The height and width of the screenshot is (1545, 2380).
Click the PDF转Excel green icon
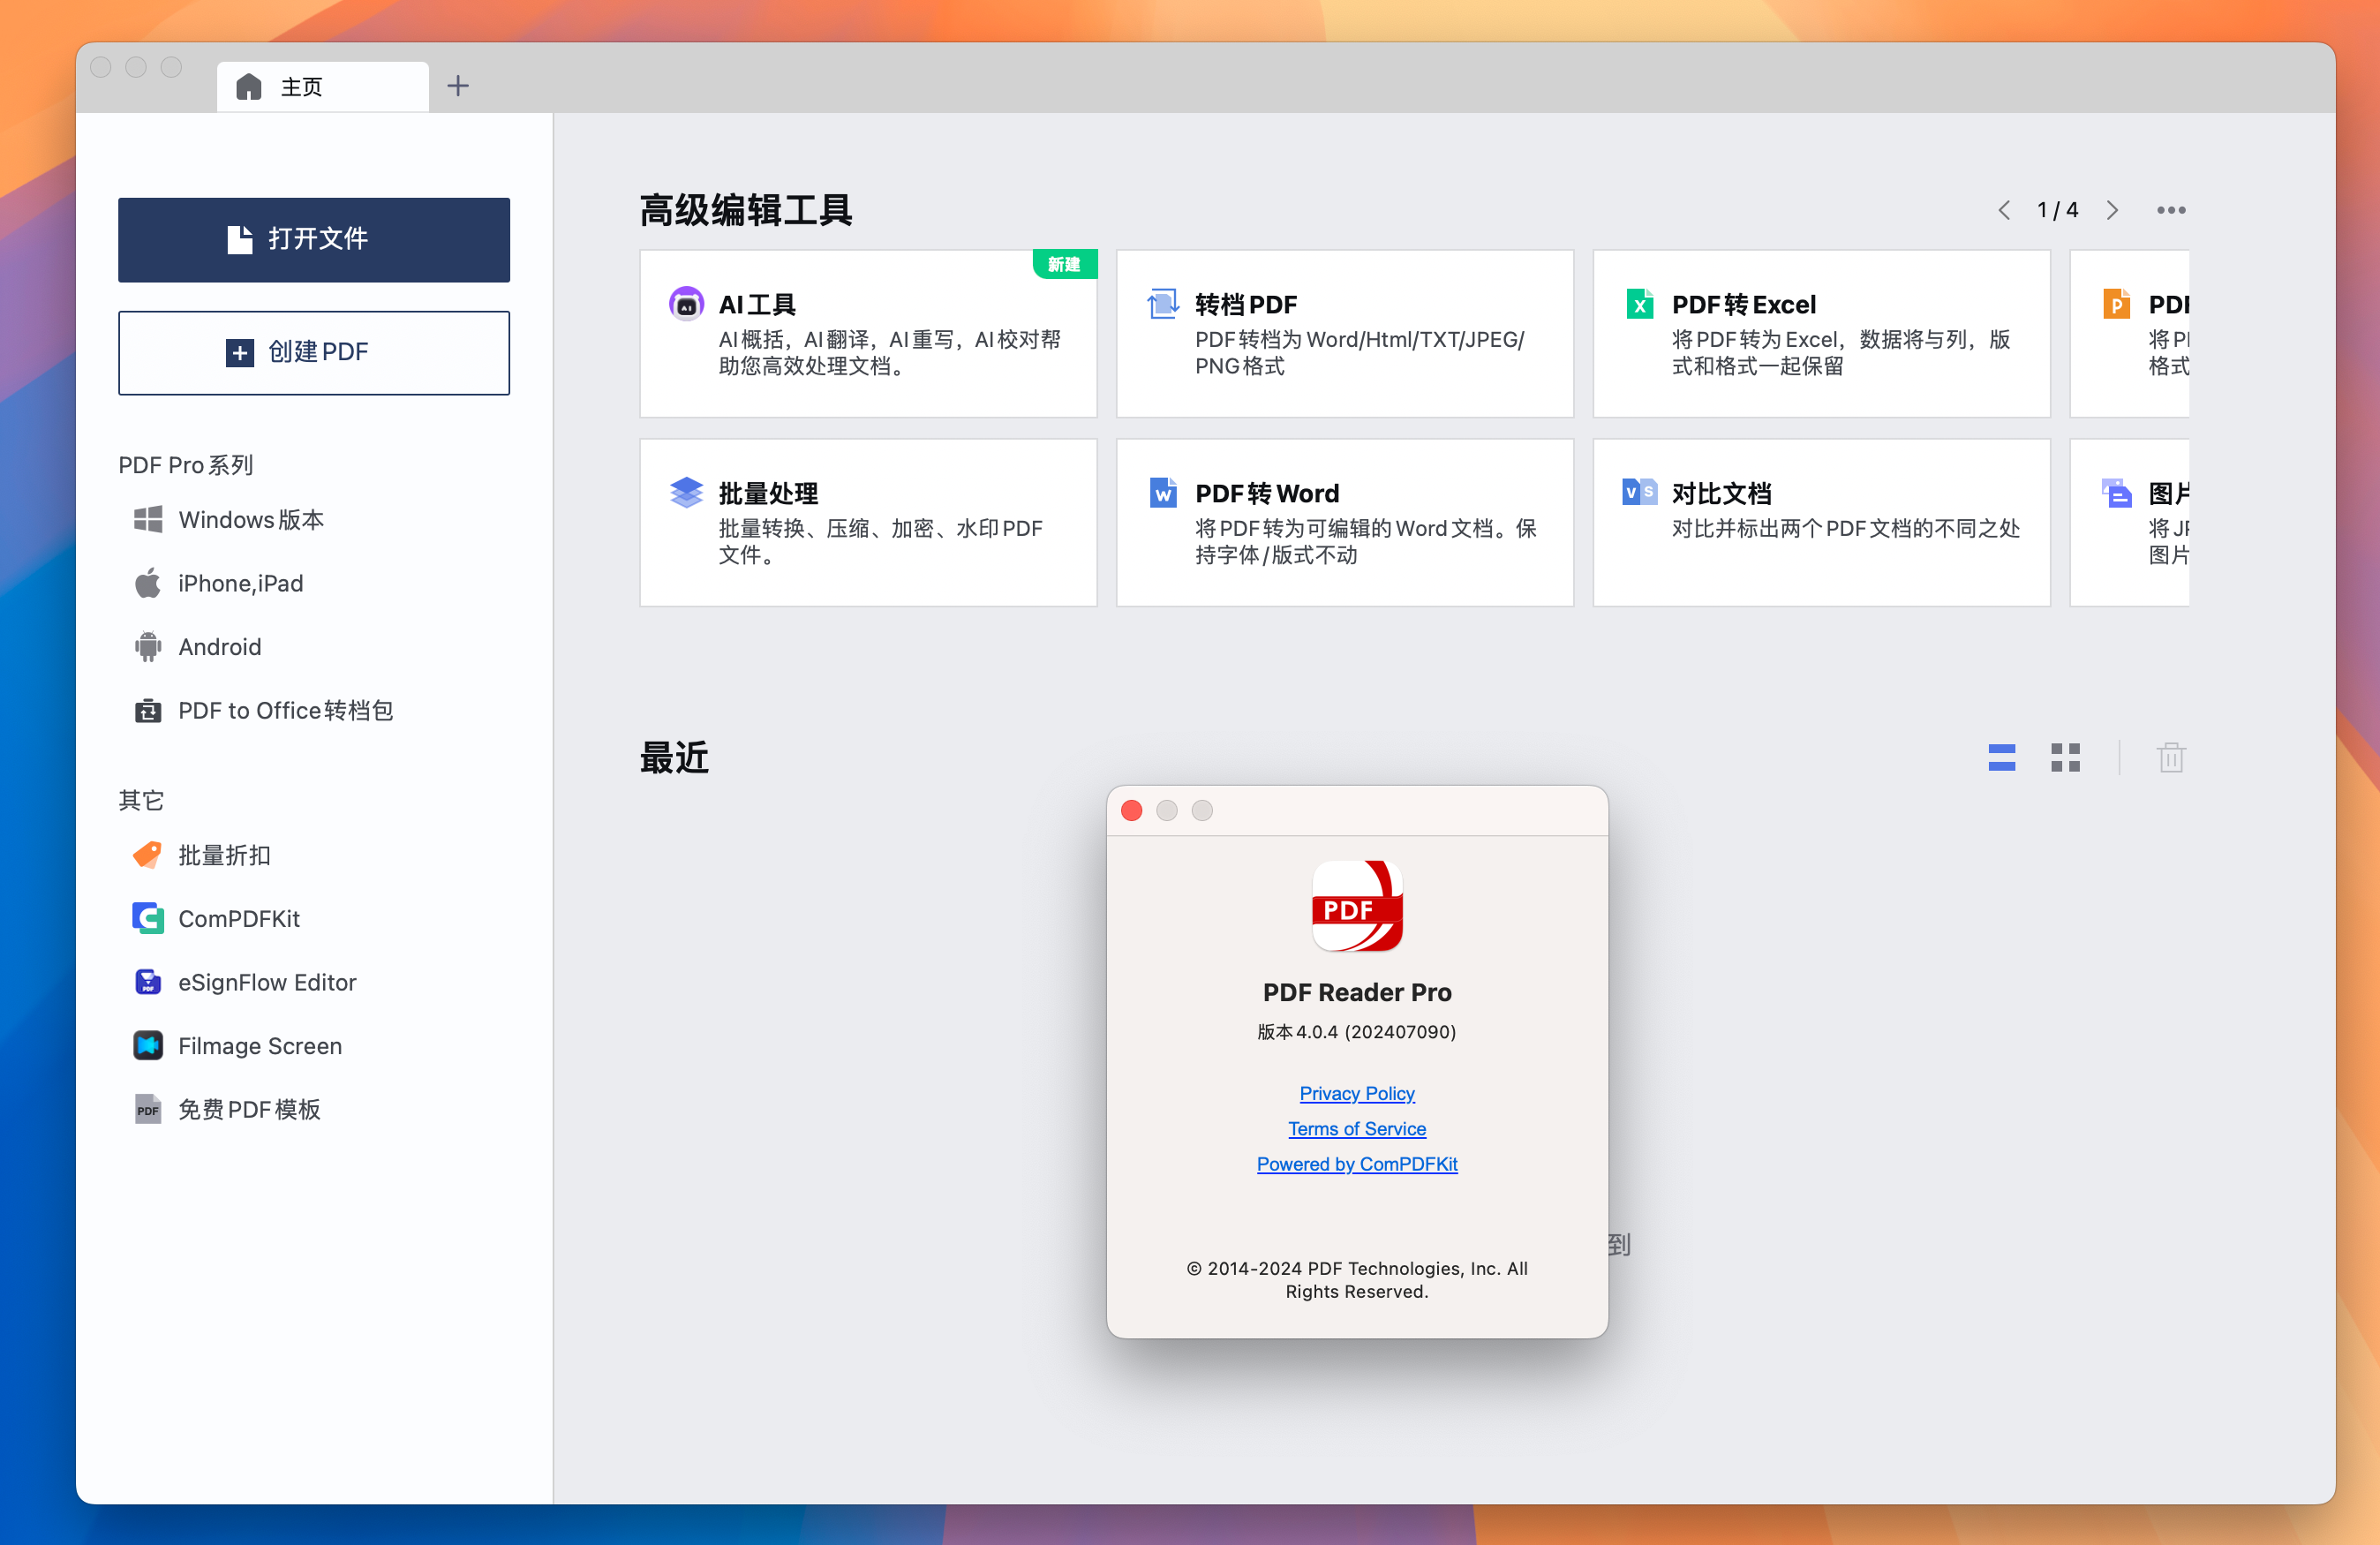pyautogui.click(x=1640, y=304)
